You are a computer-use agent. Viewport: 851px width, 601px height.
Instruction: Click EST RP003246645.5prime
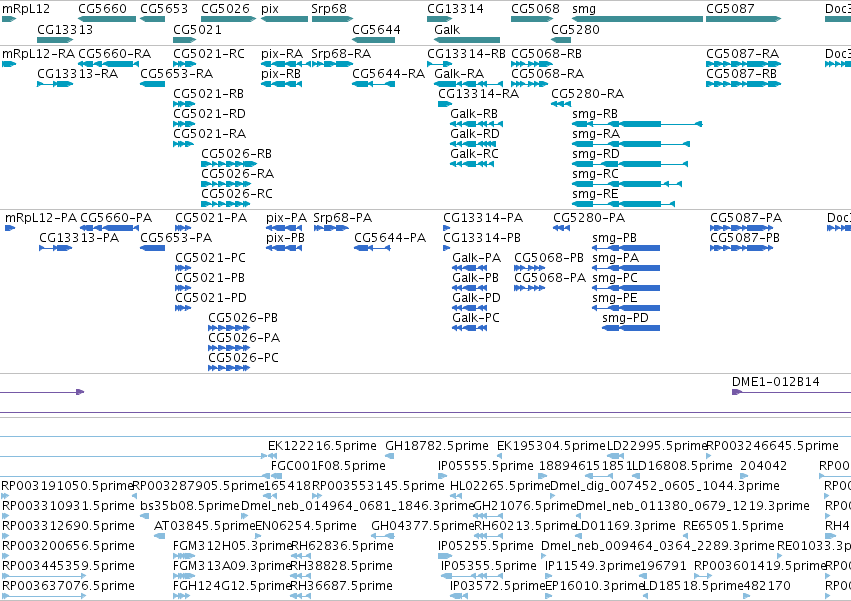[772, 446]
